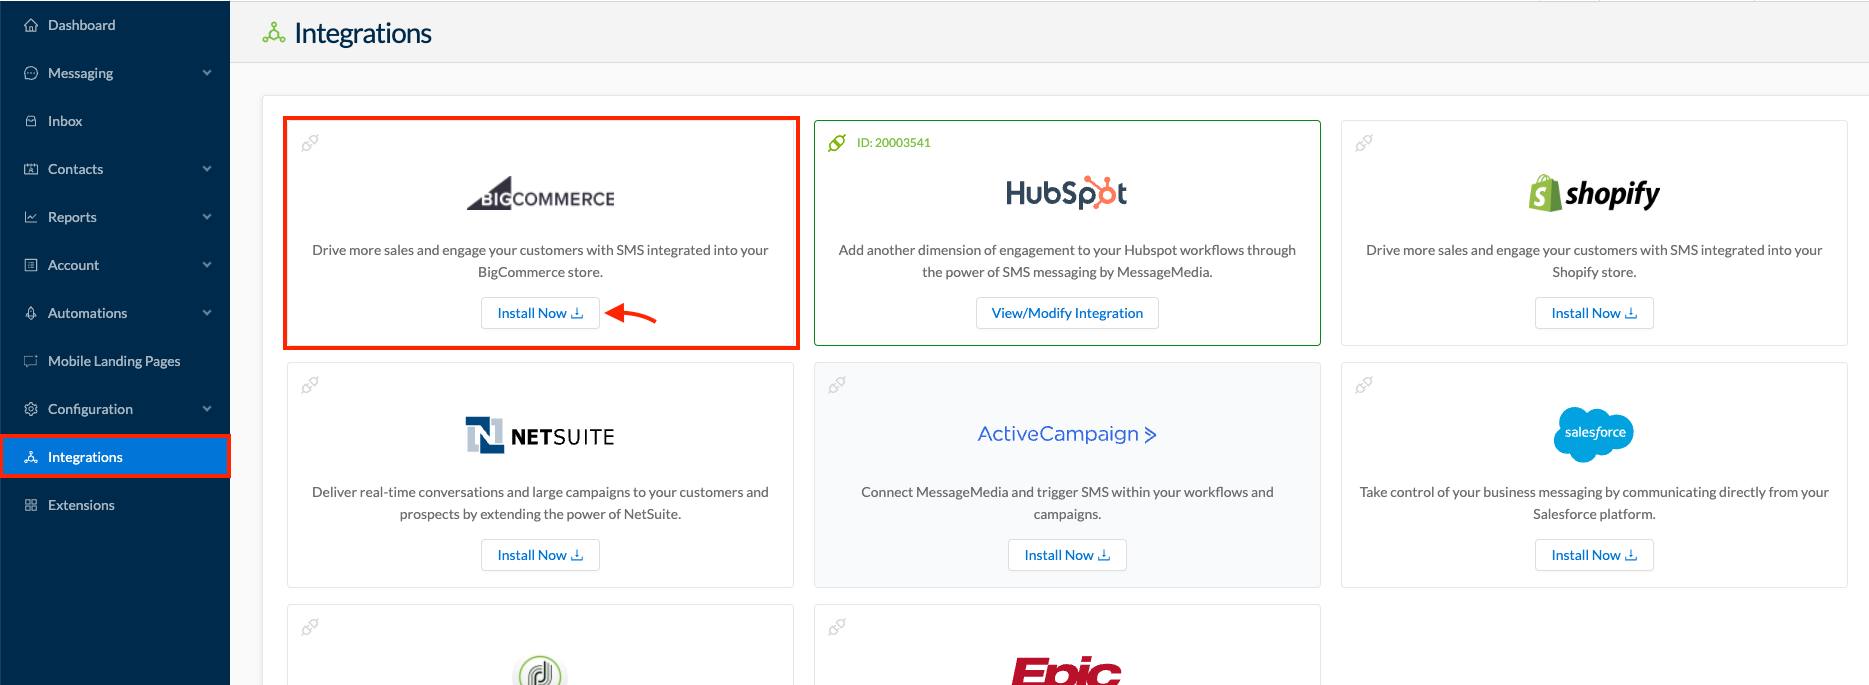Click the Configuration gear icon

[31, 409]
